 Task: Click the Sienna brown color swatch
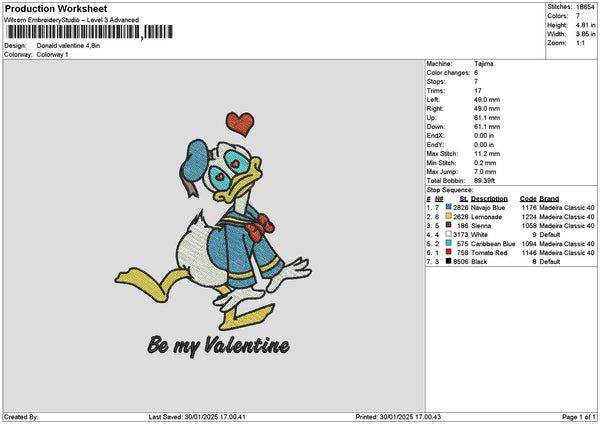pyautogui.click(x=448, y=225)
